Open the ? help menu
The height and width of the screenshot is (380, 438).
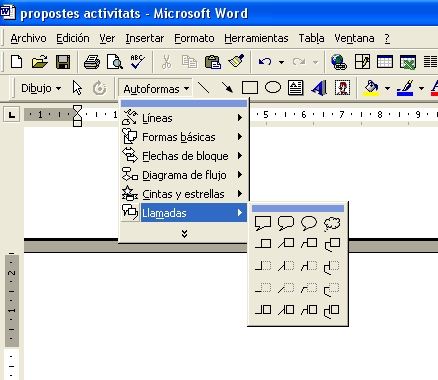[x=387, y=38]
